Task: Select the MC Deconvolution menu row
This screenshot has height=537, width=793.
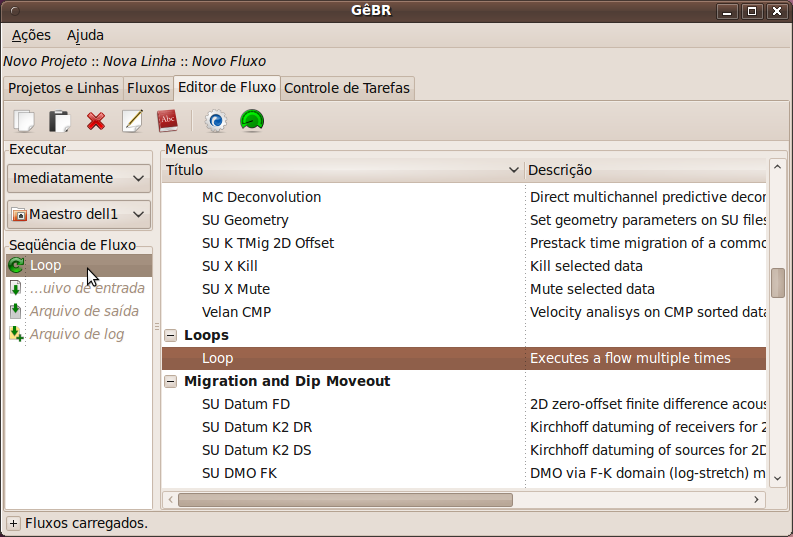Action: click(x=464, y=197)
